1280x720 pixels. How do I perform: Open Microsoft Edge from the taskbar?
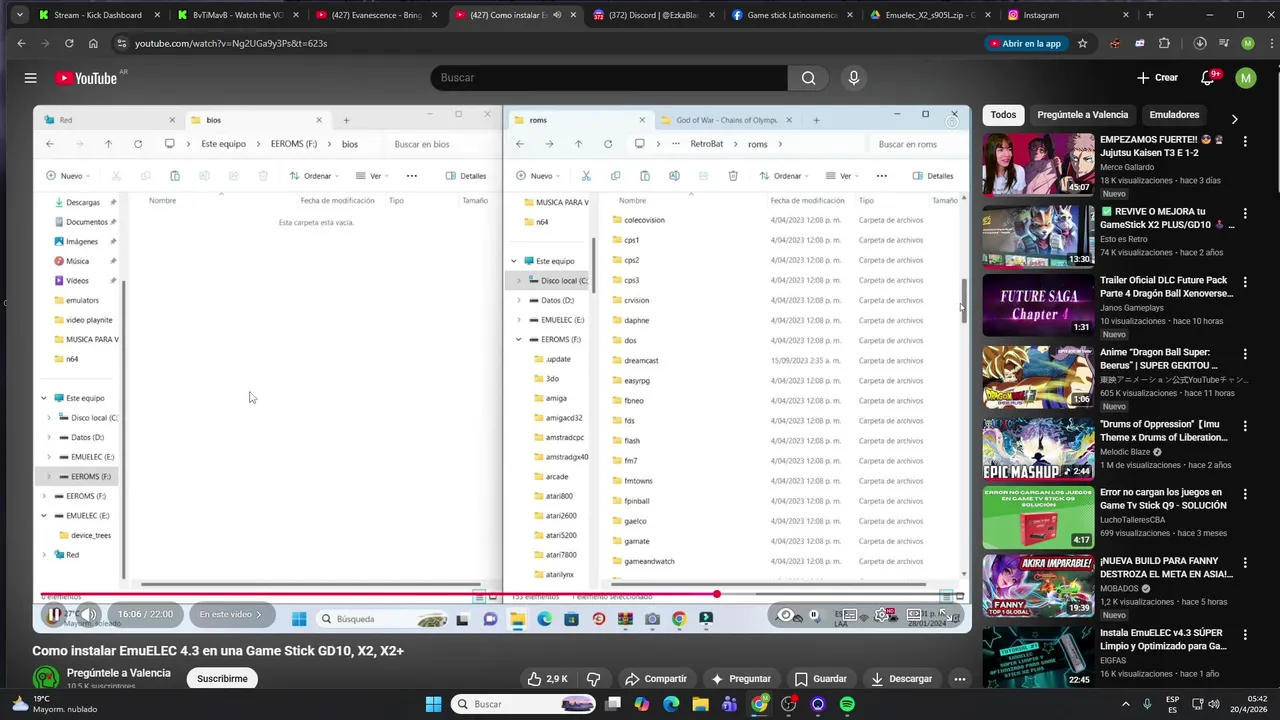click(671, 704)
